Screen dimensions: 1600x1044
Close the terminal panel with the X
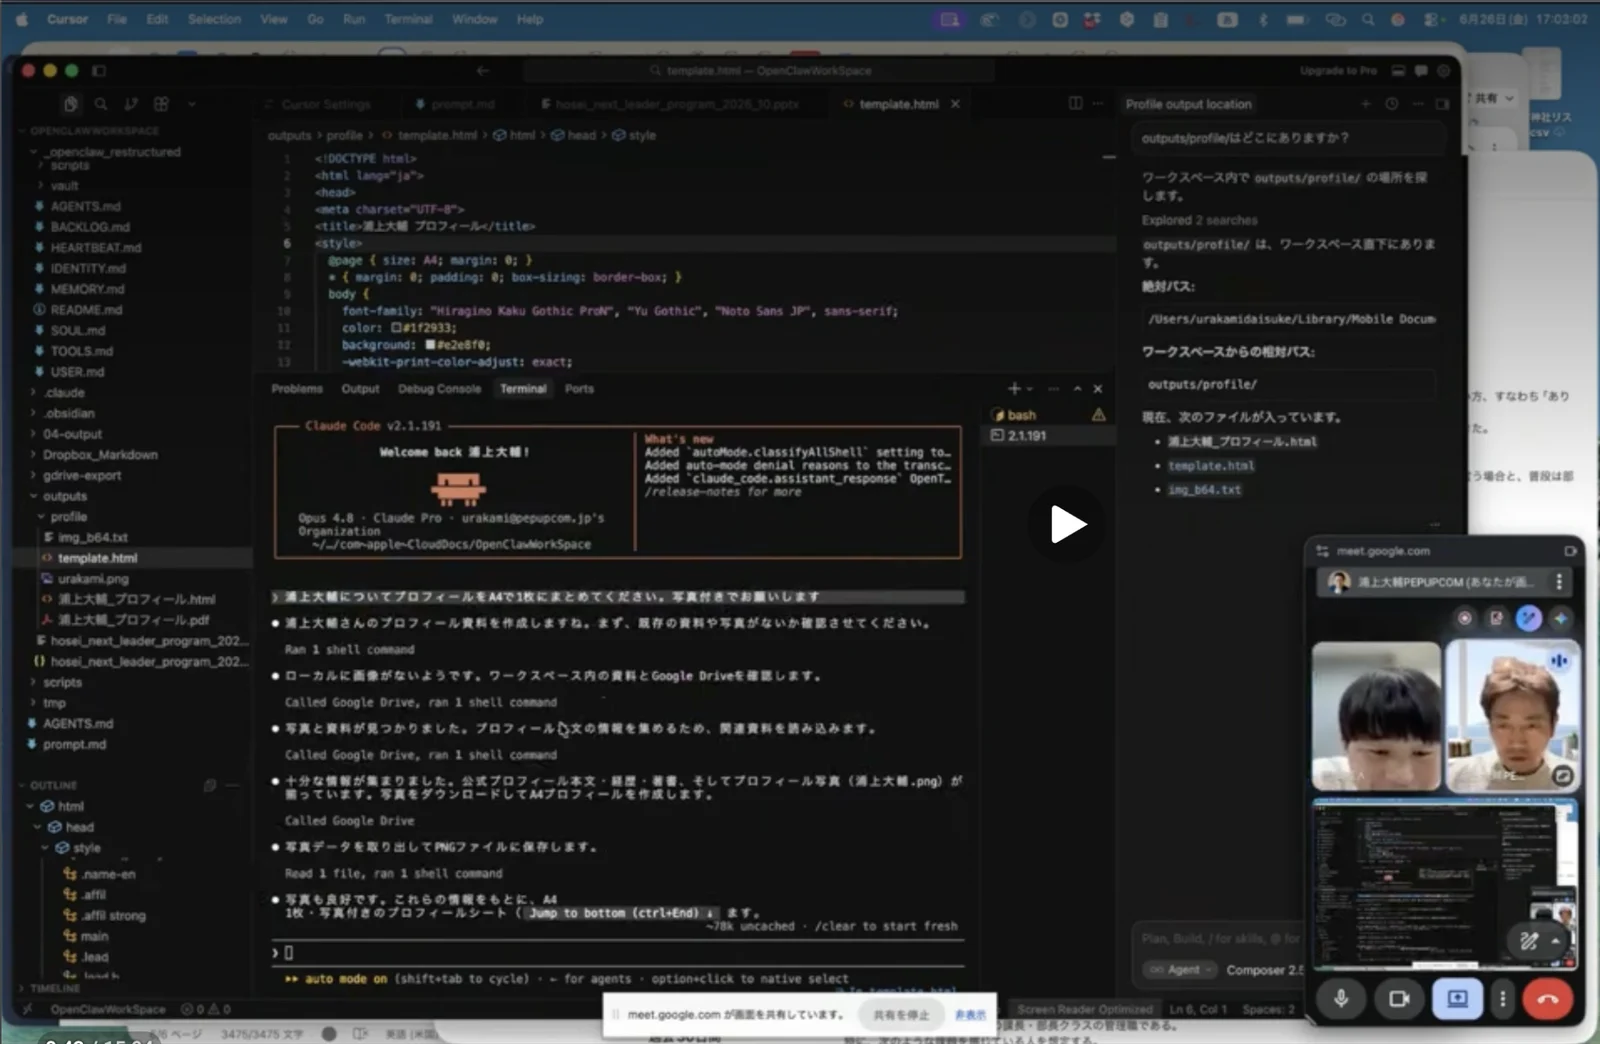point(1098,389)
